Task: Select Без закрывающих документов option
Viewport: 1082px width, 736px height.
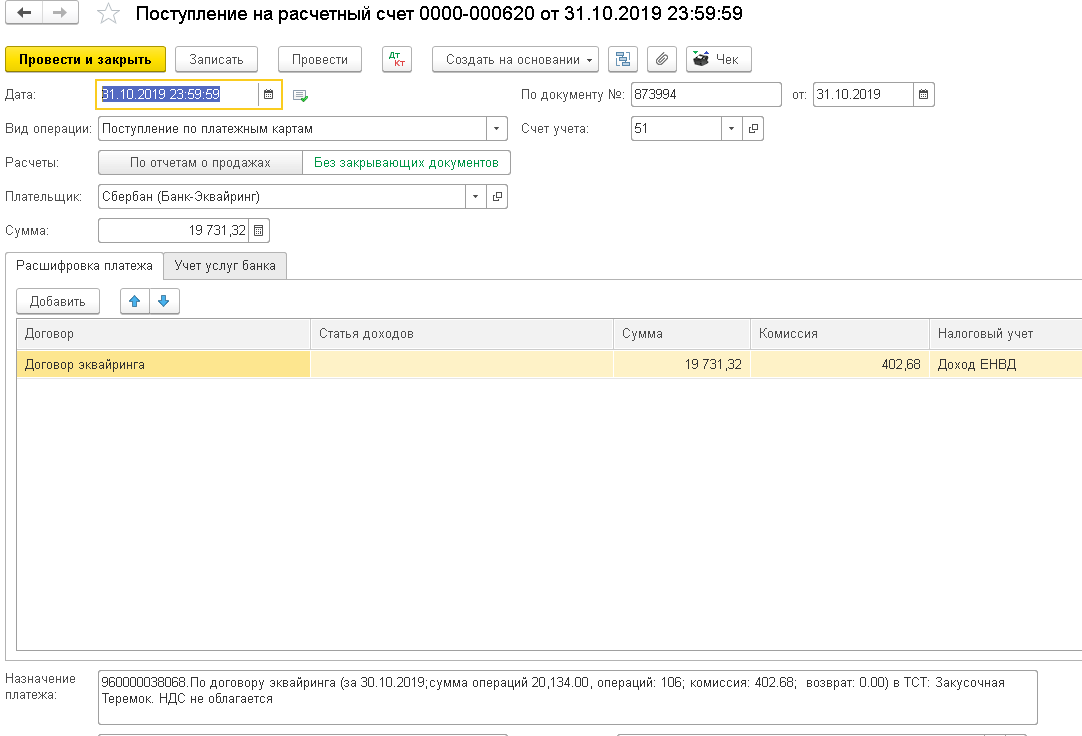Action: click(406, 162)
